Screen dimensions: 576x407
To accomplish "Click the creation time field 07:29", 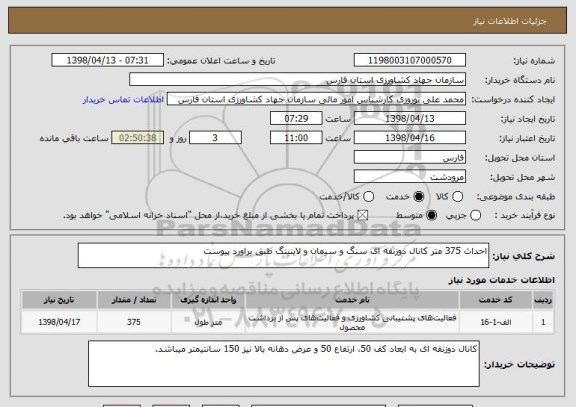I will point(296,118).
